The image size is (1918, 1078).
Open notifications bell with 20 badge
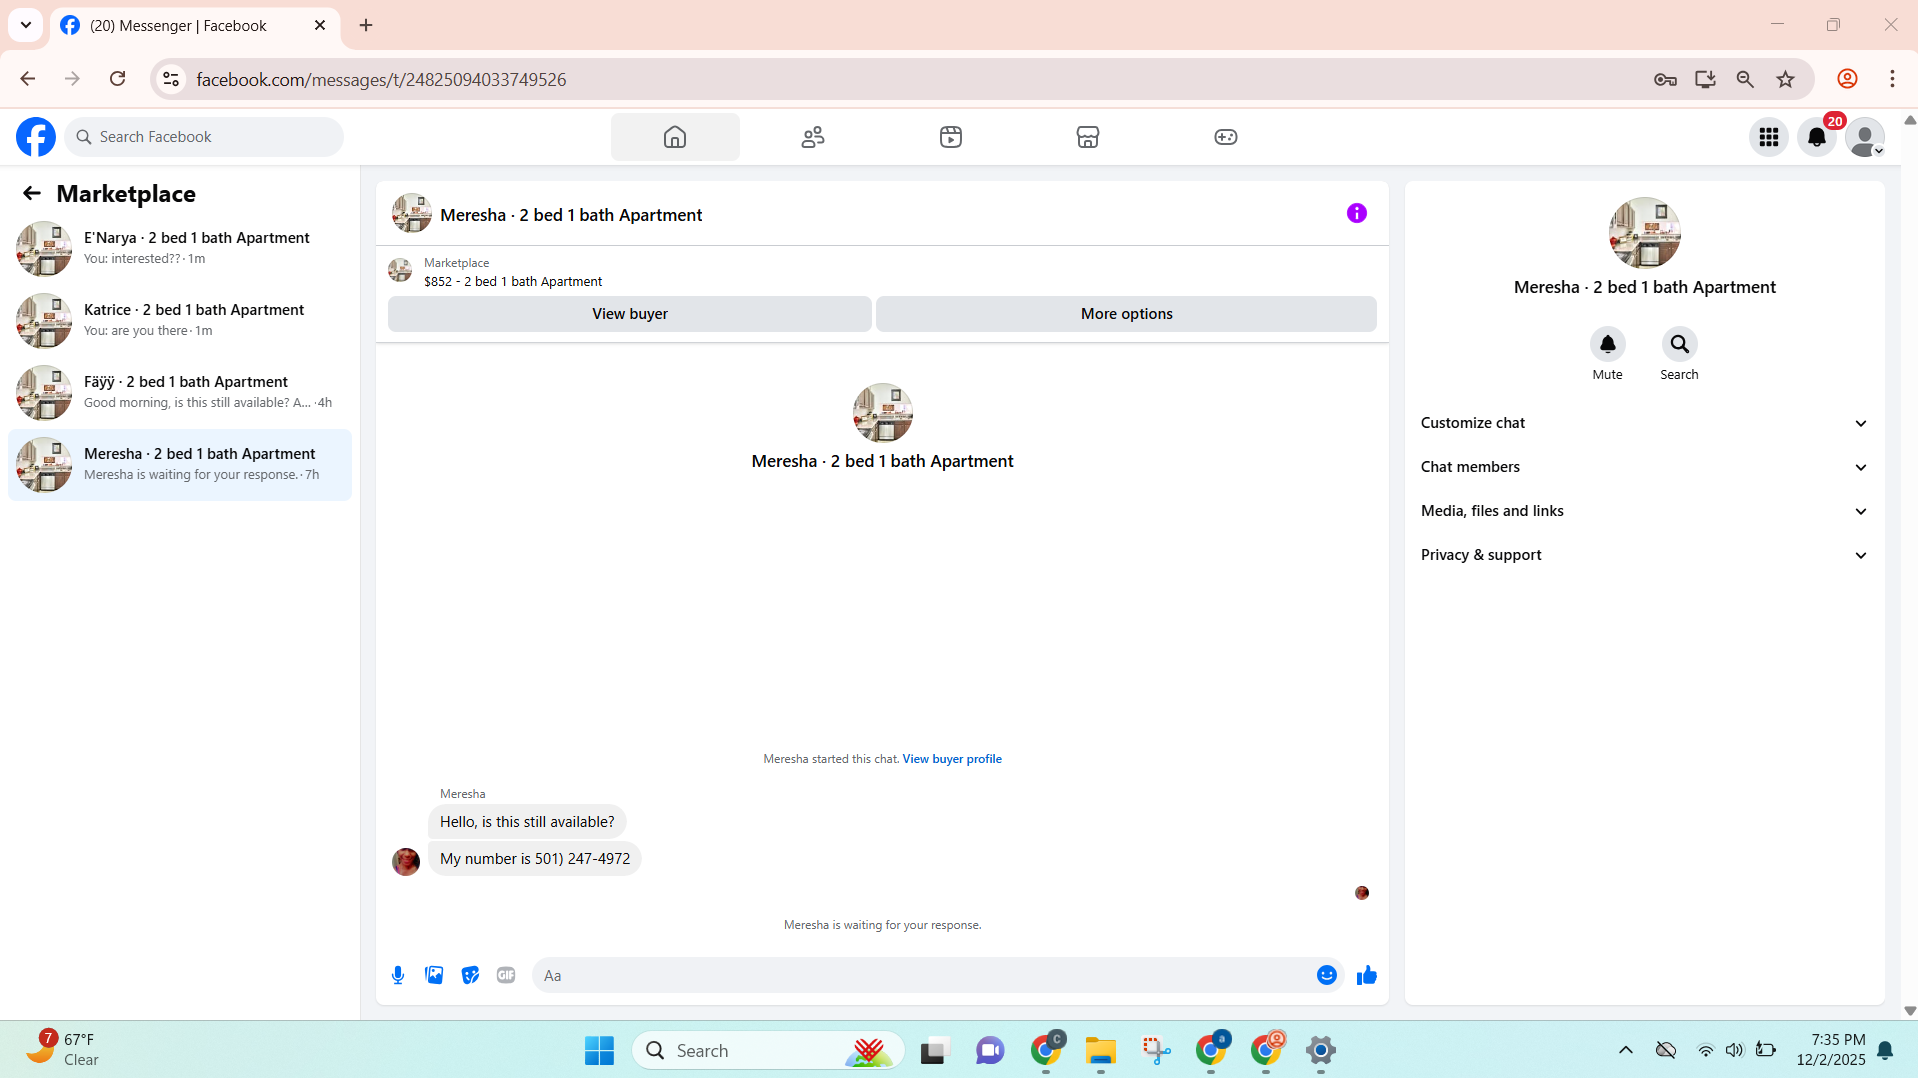pos(1817,137)
